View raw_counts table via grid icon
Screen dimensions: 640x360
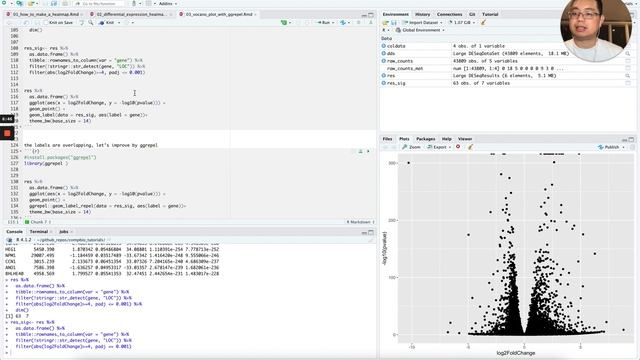(x=628, y=61)
